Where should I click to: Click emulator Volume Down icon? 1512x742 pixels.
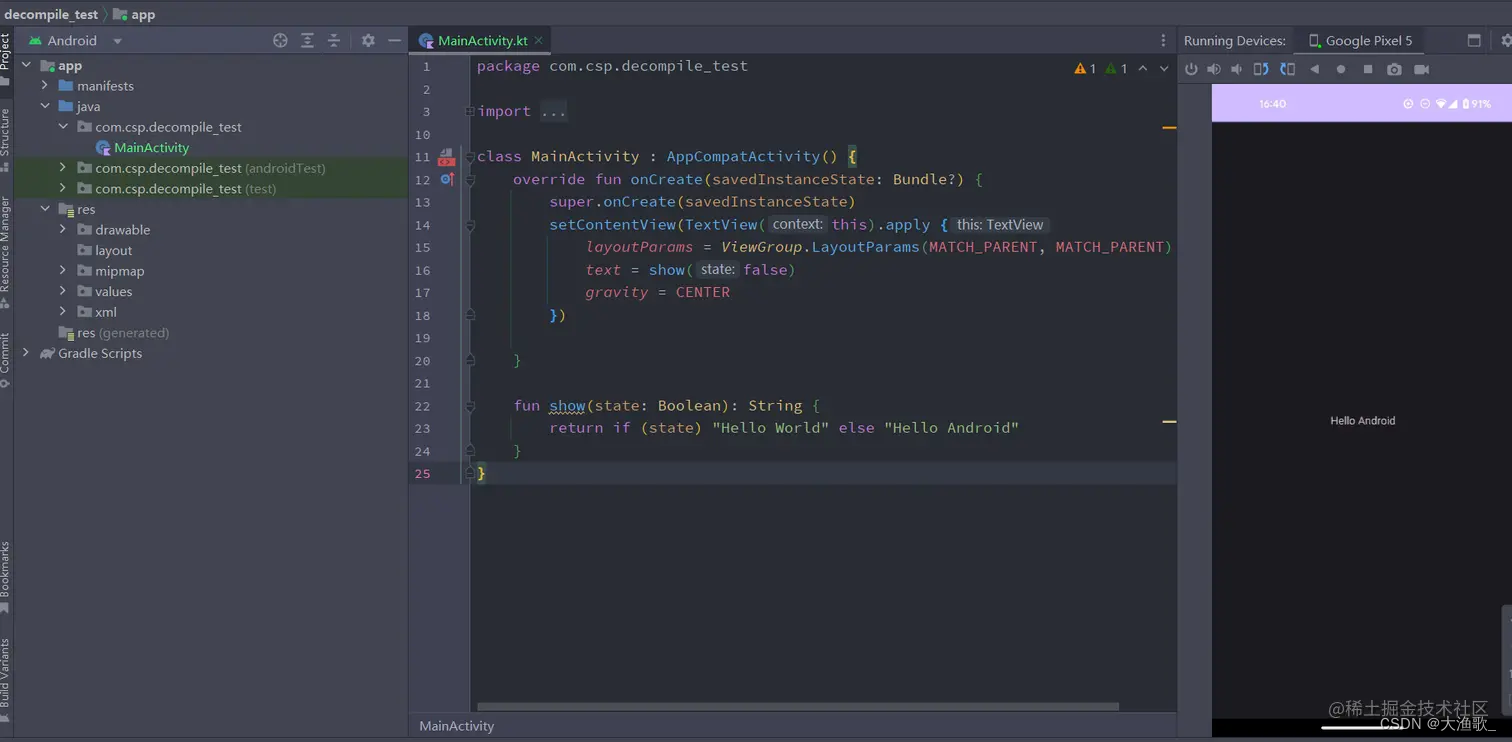click(1237, 69)
